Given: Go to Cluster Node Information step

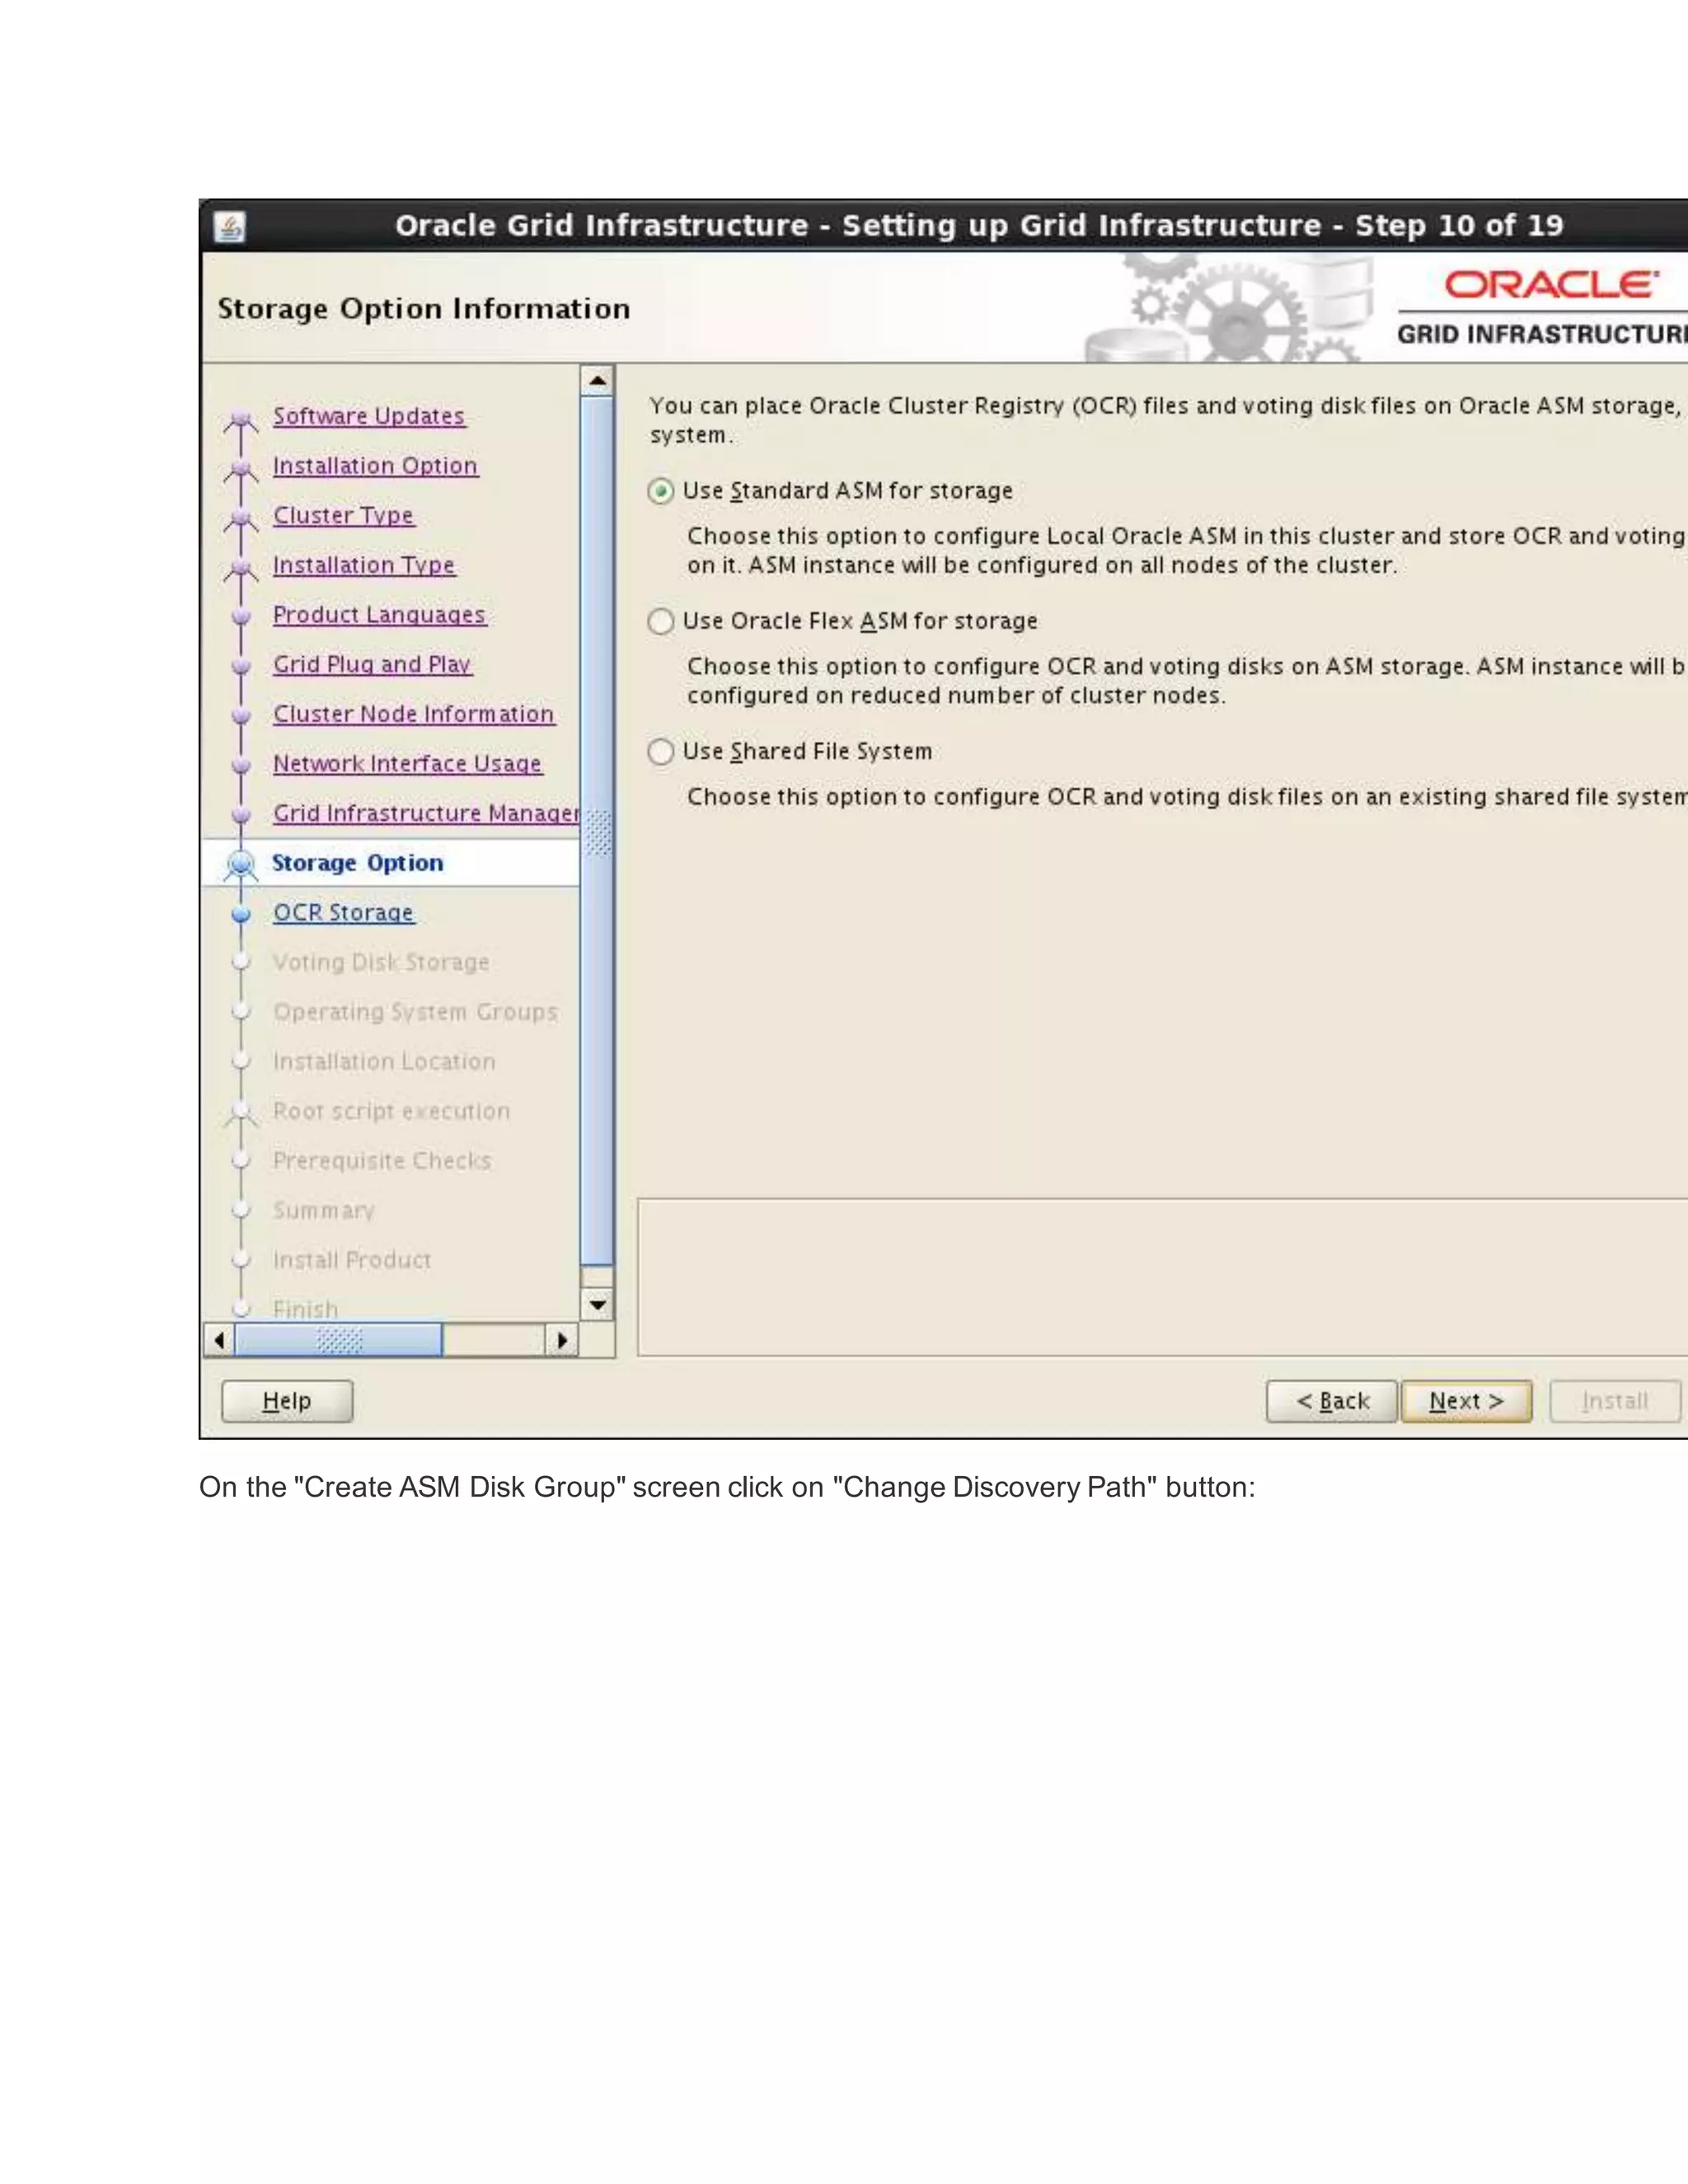Looking at the screenshot, I should (414, 714).
